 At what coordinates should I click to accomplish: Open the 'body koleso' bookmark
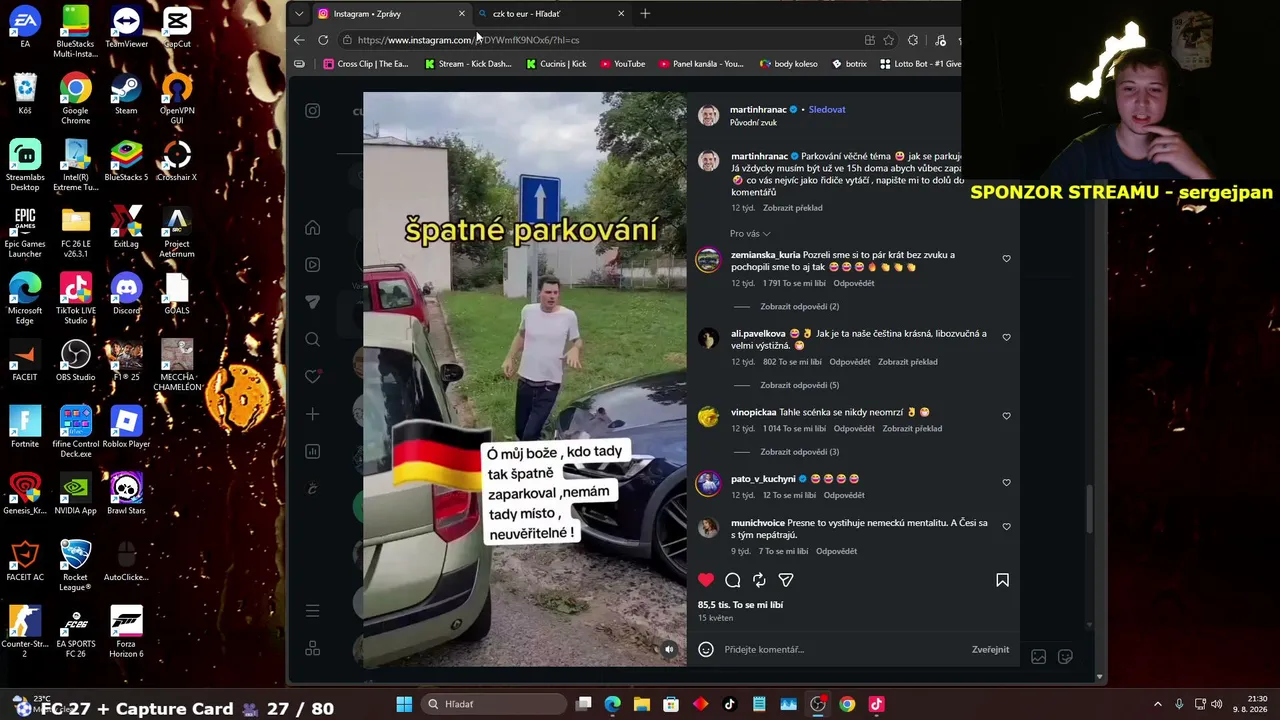tap(789, 64)
